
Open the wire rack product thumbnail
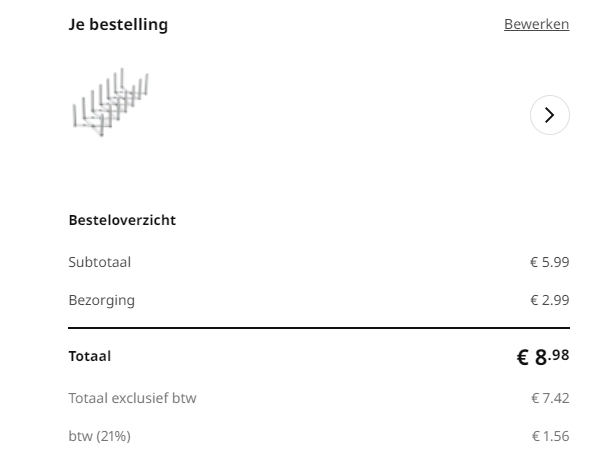tap(110, 102)
